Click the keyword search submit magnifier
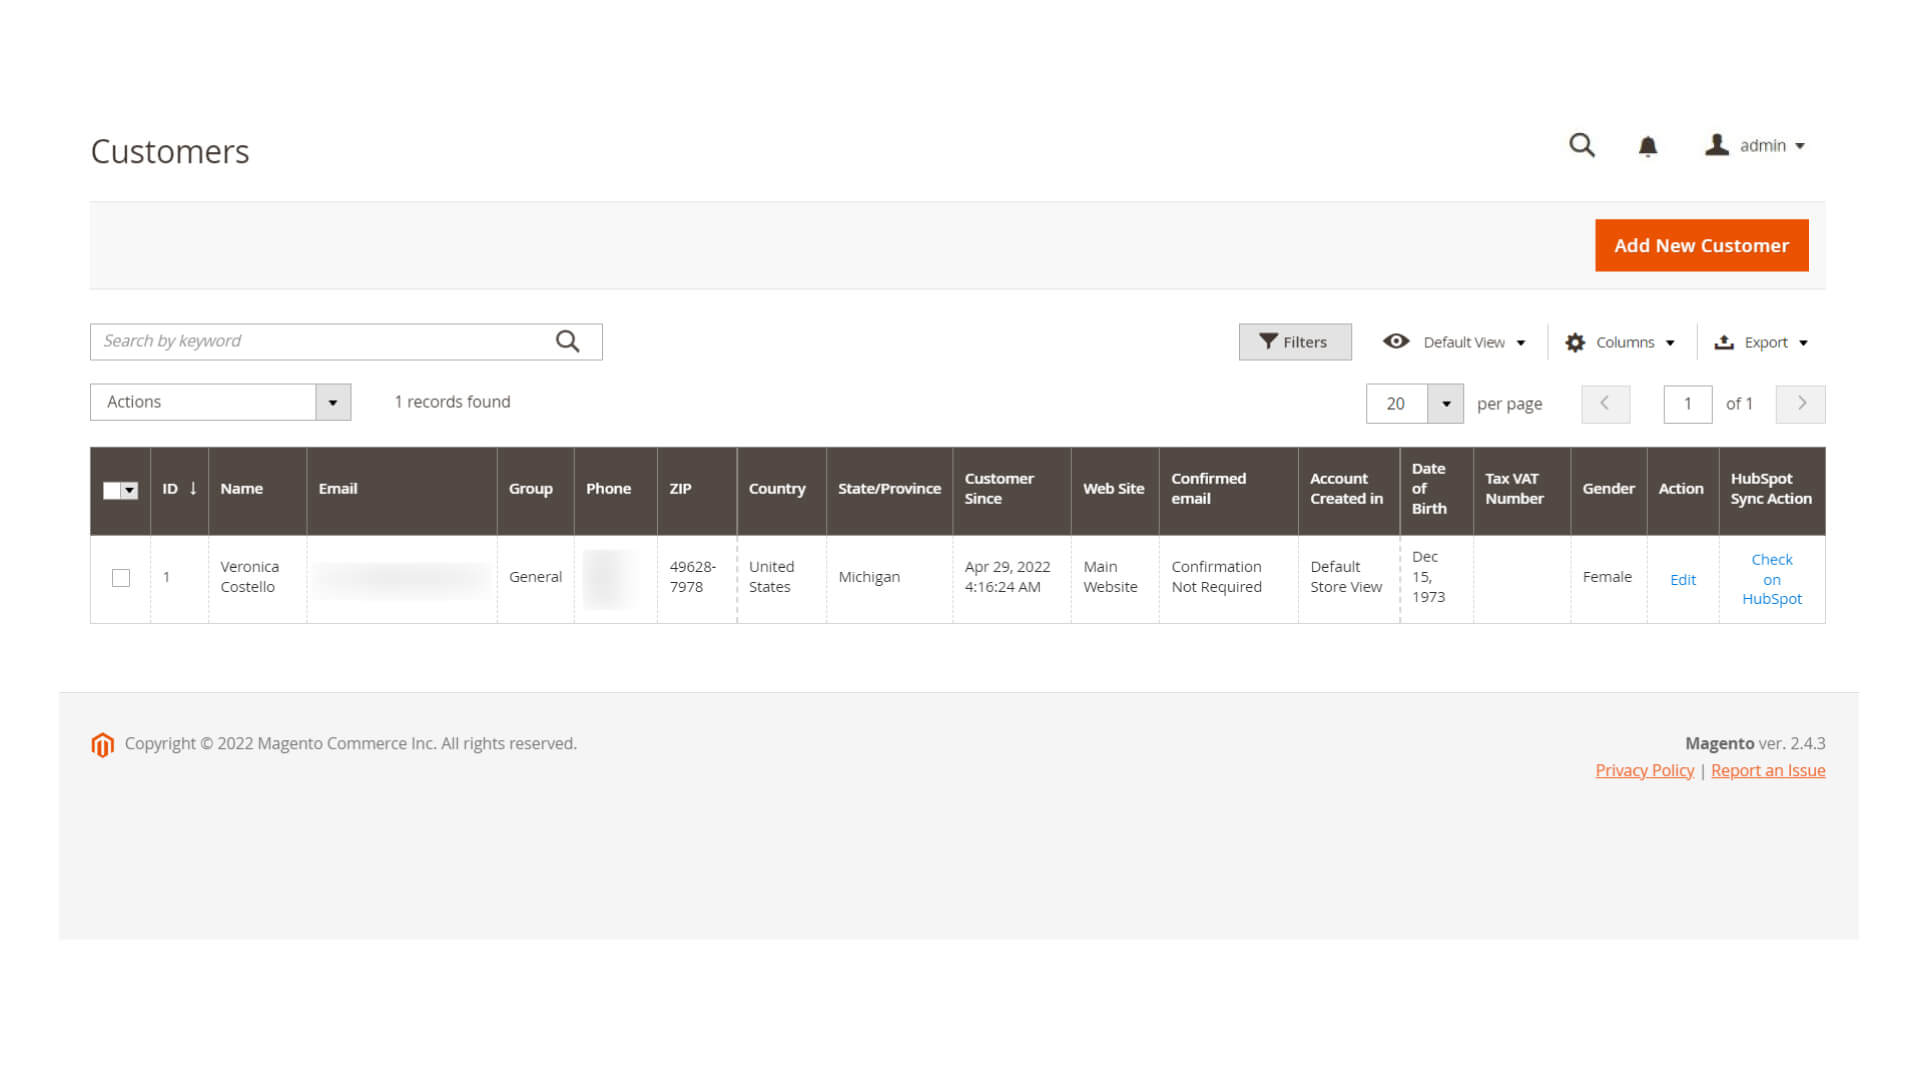This screenshot has width=1920, height=1080. (568, 342)
